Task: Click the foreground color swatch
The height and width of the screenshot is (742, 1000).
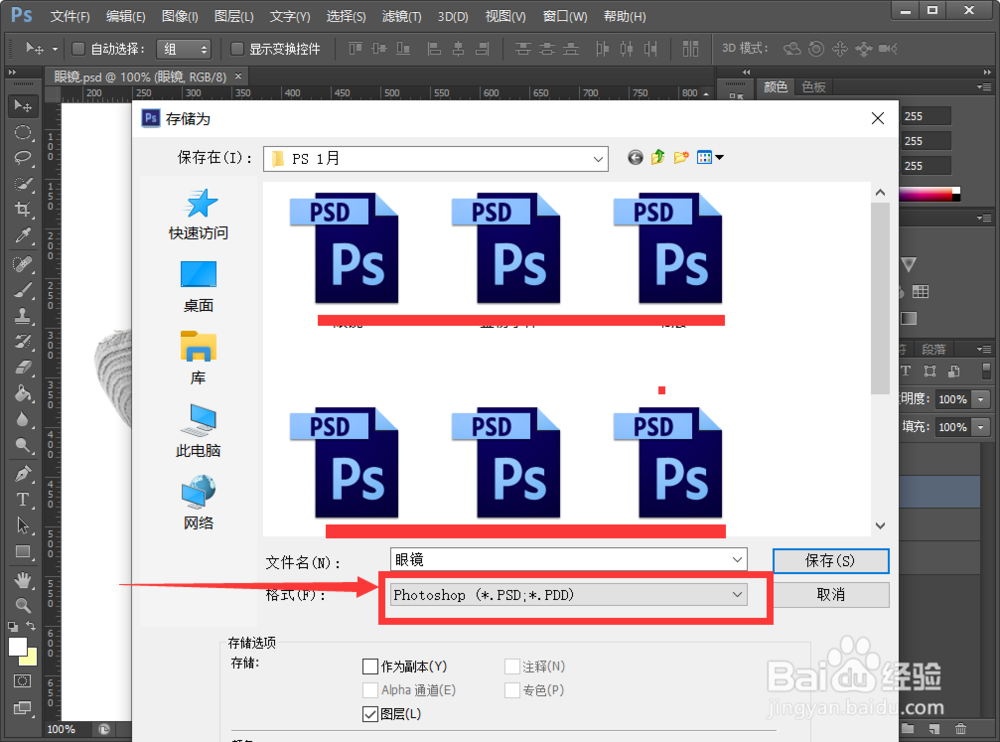Action: [17, 646]
